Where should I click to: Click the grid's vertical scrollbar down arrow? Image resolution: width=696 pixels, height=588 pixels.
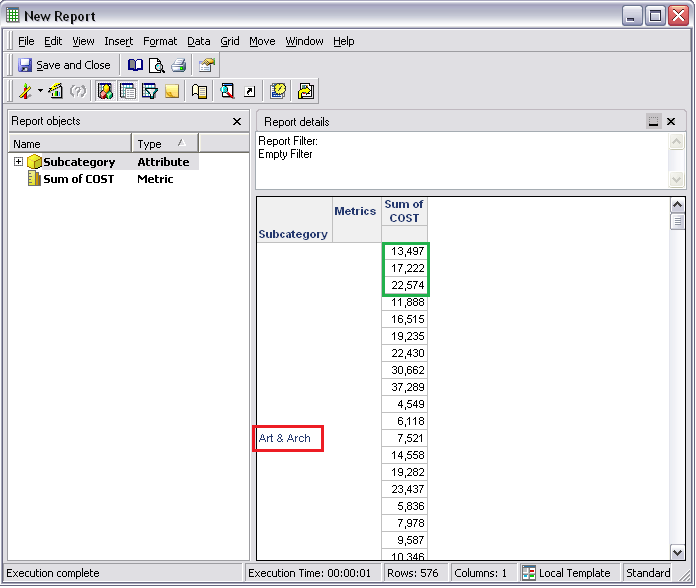tap(677, 552)
